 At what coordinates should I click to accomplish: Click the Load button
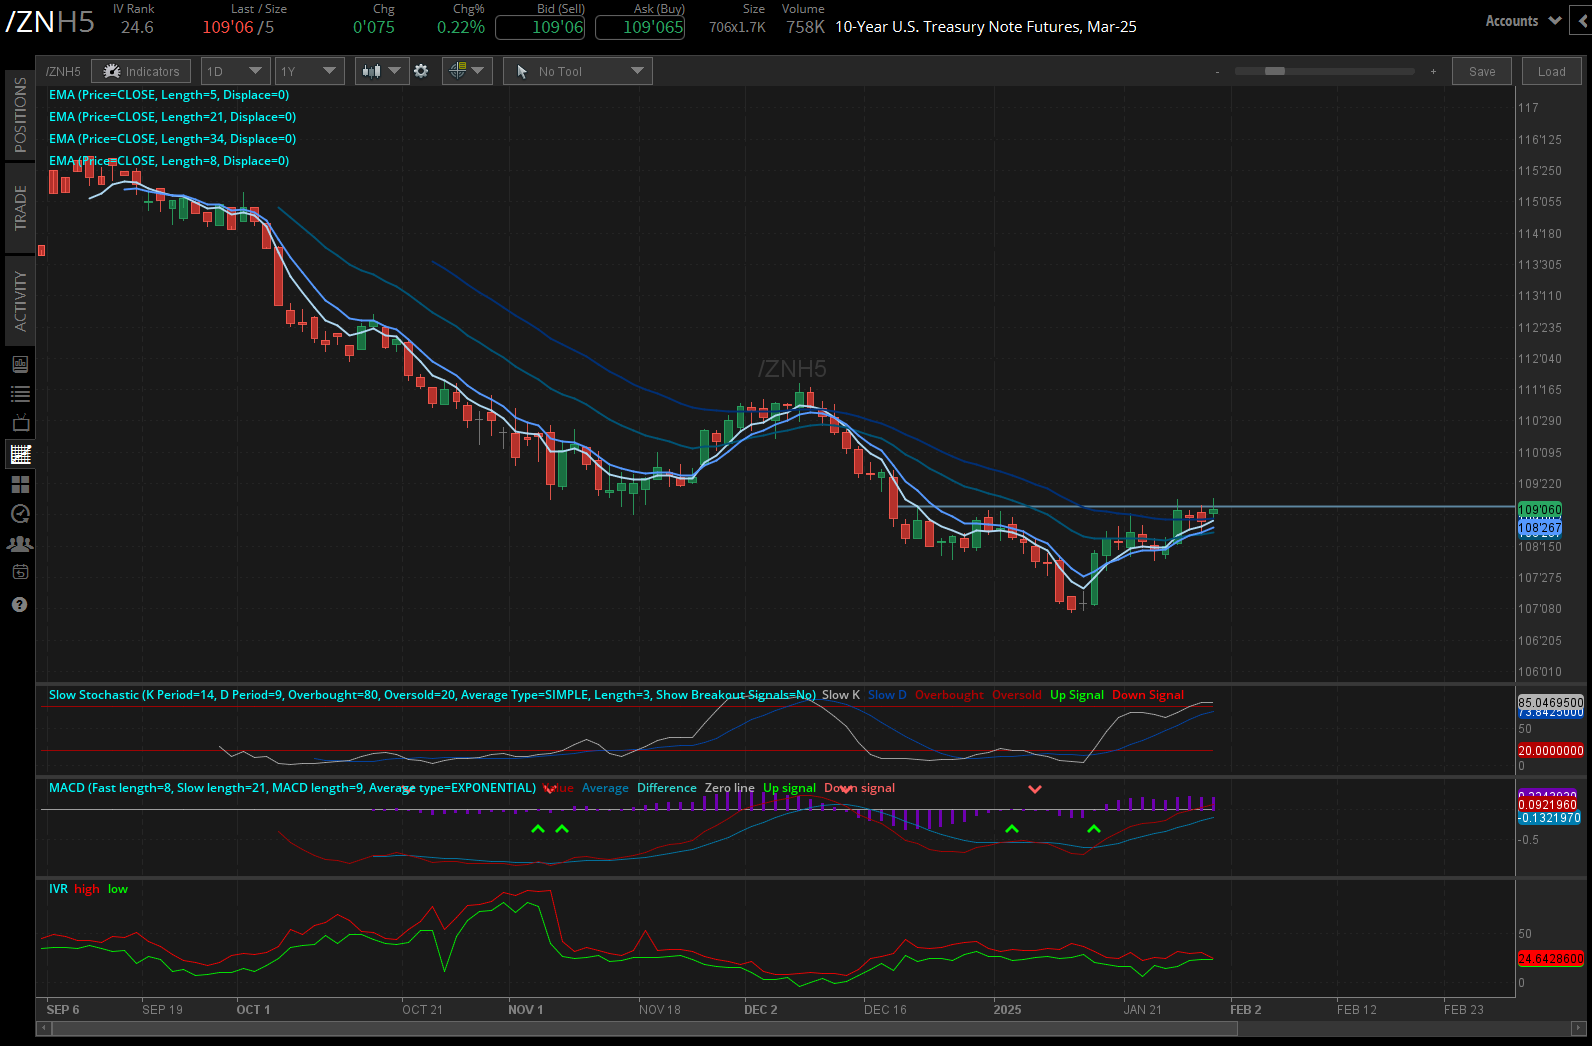coord(1552,71)
